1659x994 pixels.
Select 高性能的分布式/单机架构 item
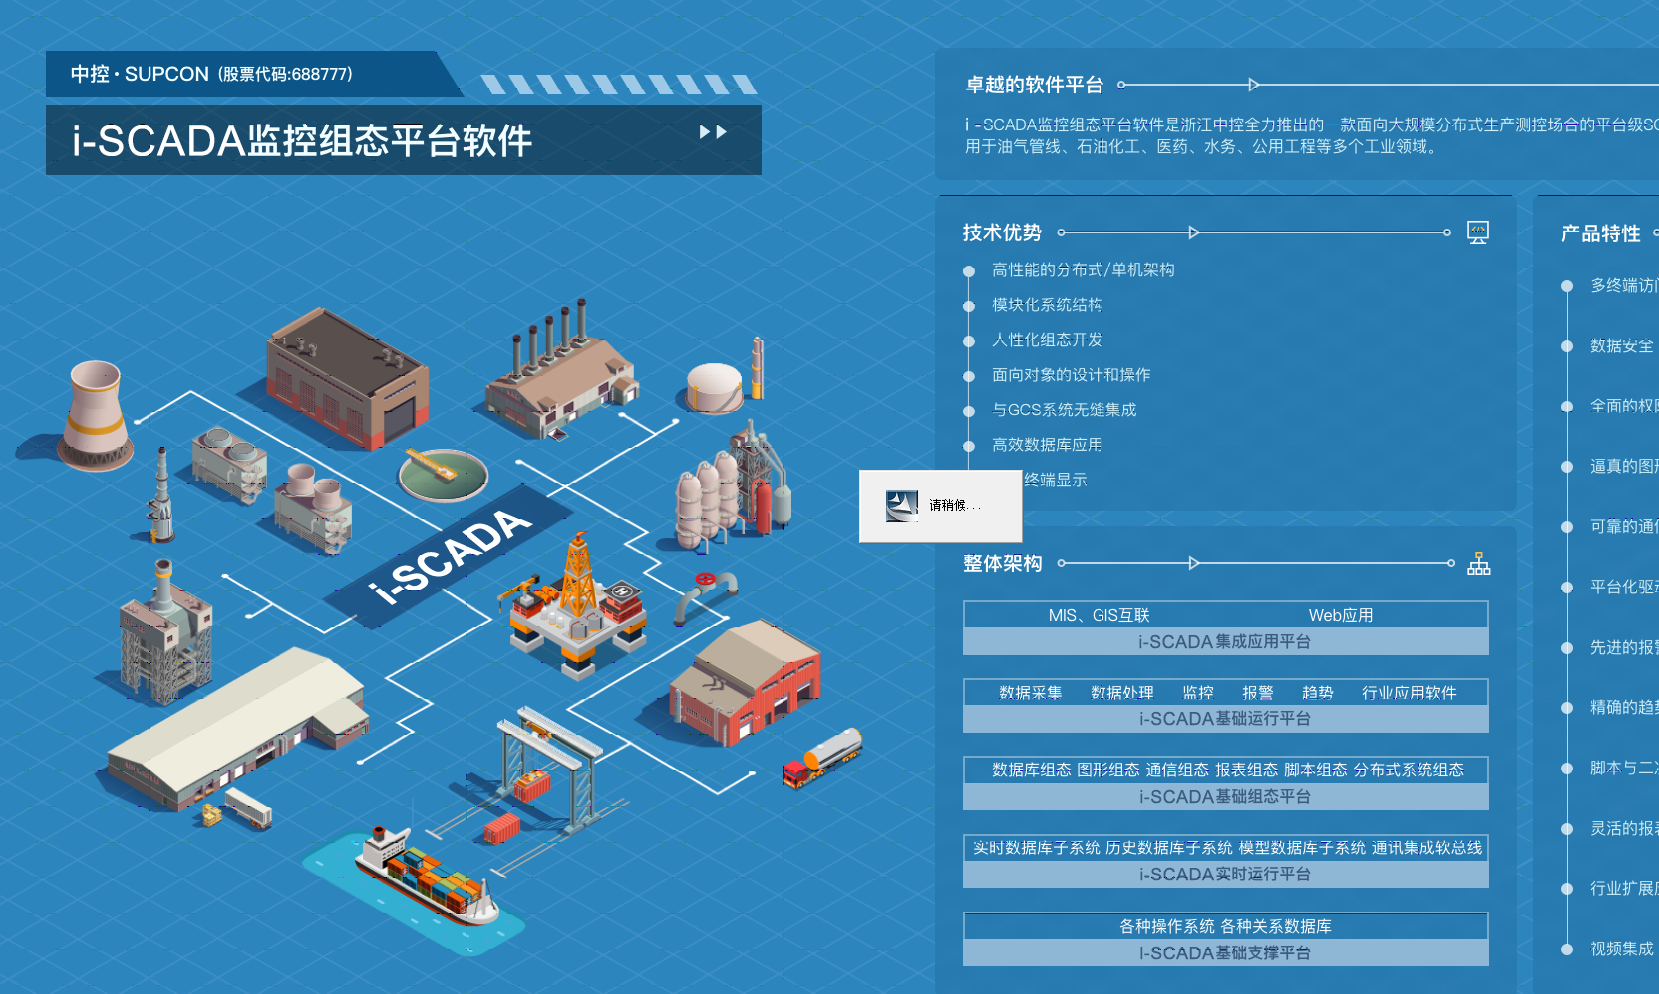click(x=1083, y=270)
